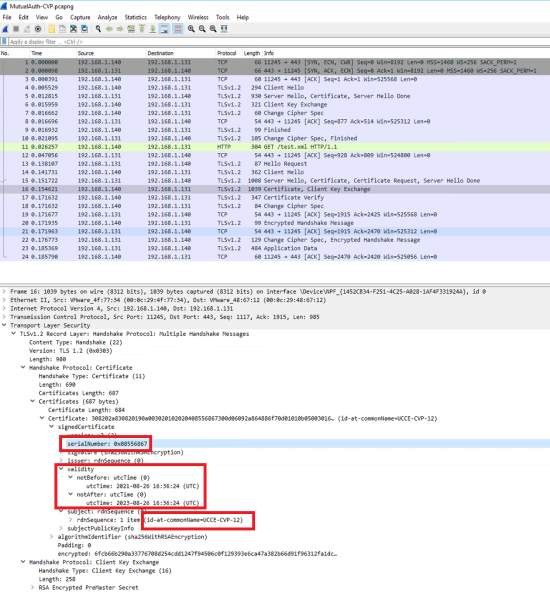This screenshot has width=550, height=600.
Task: Open the View menu
Action: click(x=42, y=17)
